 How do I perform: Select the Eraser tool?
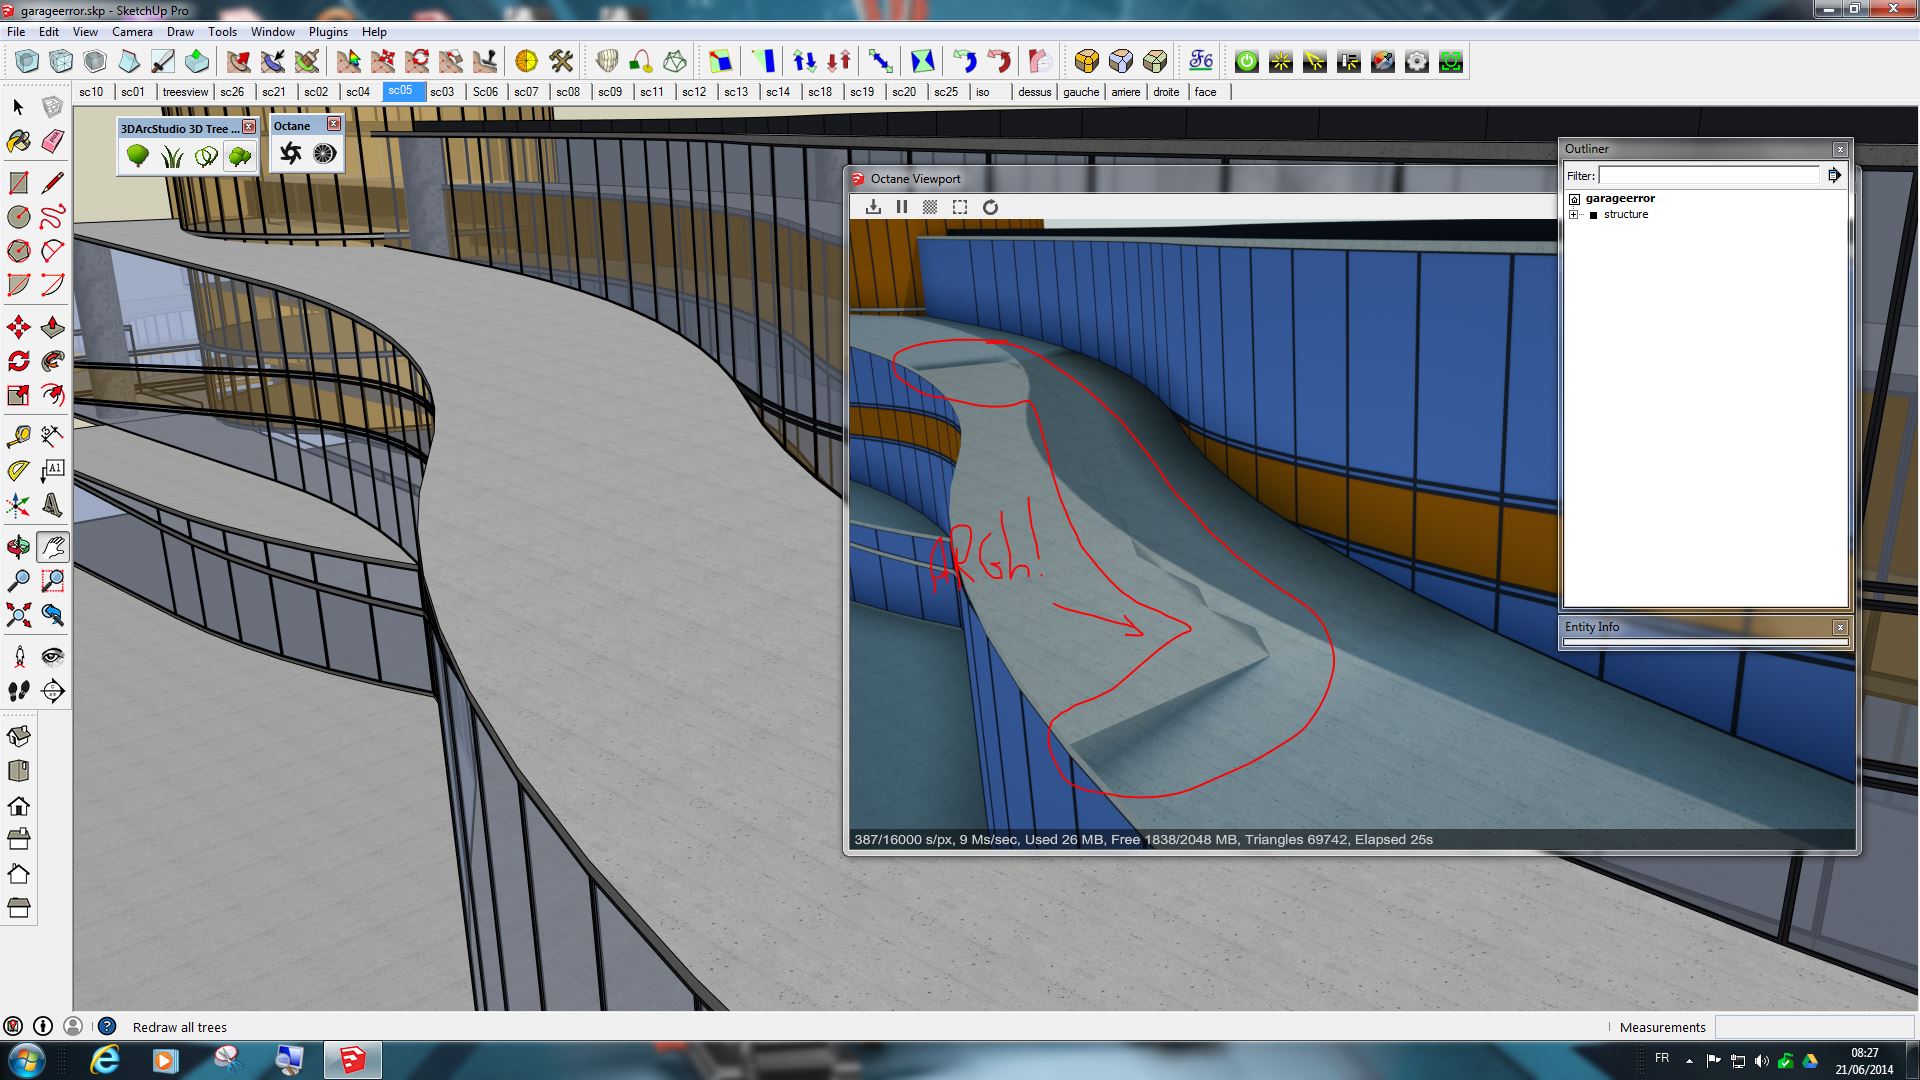53,141
